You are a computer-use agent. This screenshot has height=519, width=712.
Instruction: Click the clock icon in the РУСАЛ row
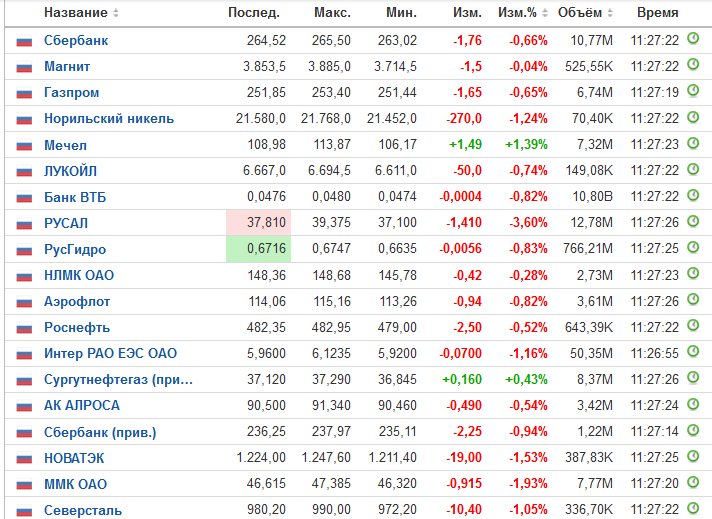tap(693, 221)
